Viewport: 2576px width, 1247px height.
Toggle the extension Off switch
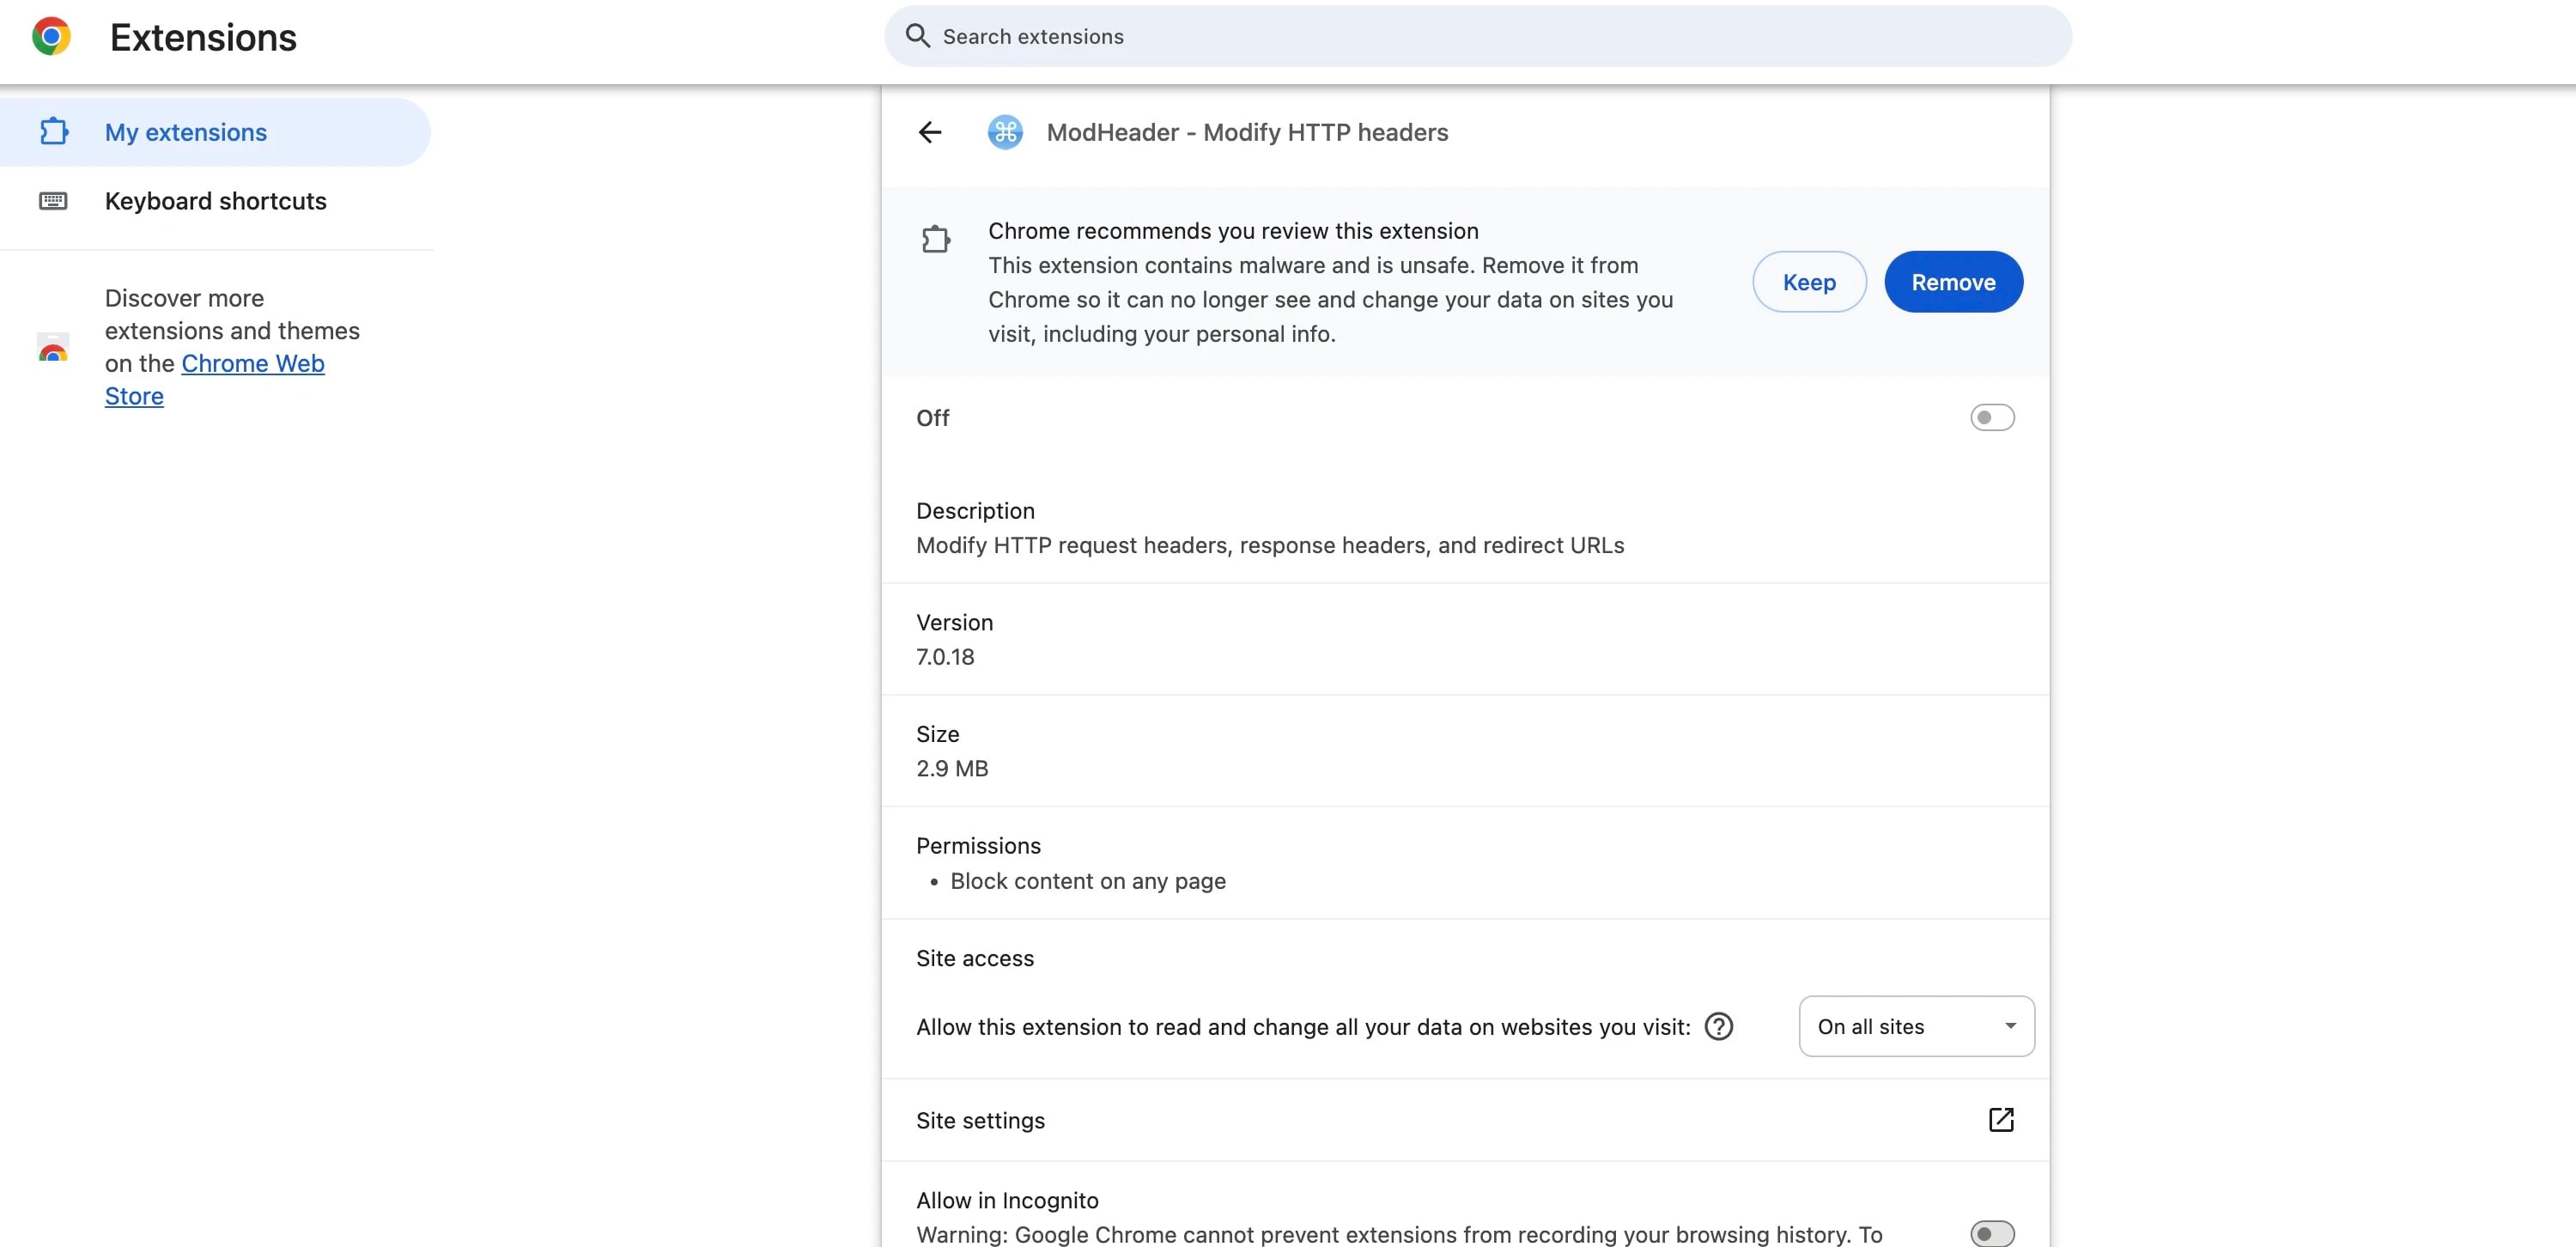click(x=1991, y=417)
